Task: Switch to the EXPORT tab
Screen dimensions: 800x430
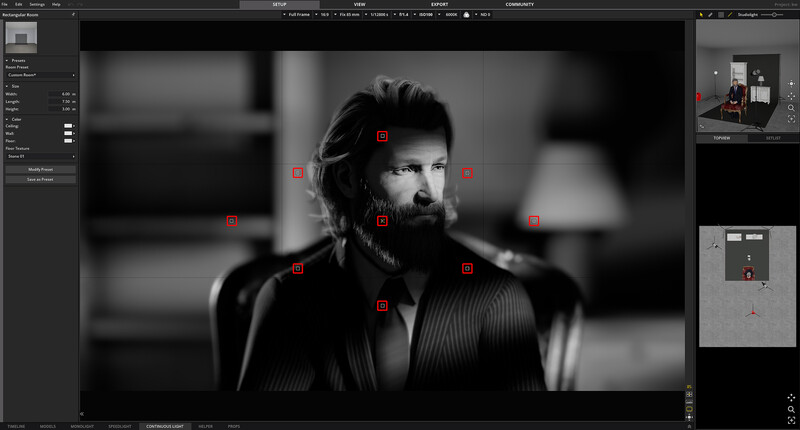Action: (x=439, y=4)
